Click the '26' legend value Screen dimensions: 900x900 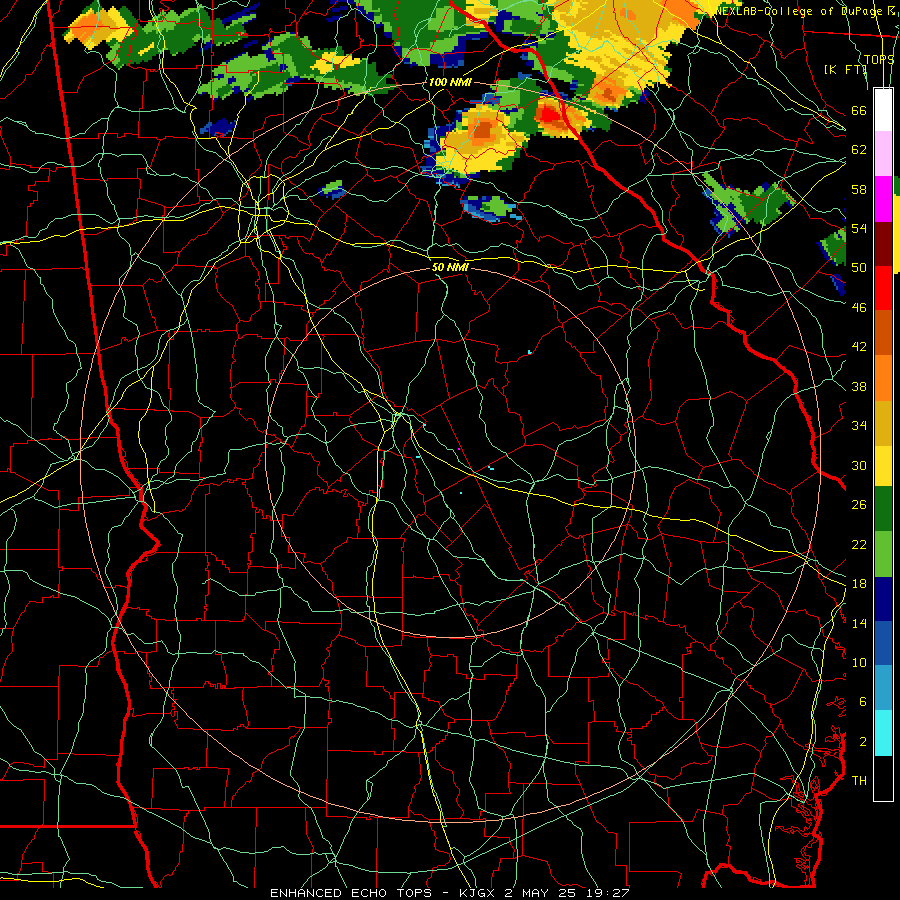[x=859, y=505]
